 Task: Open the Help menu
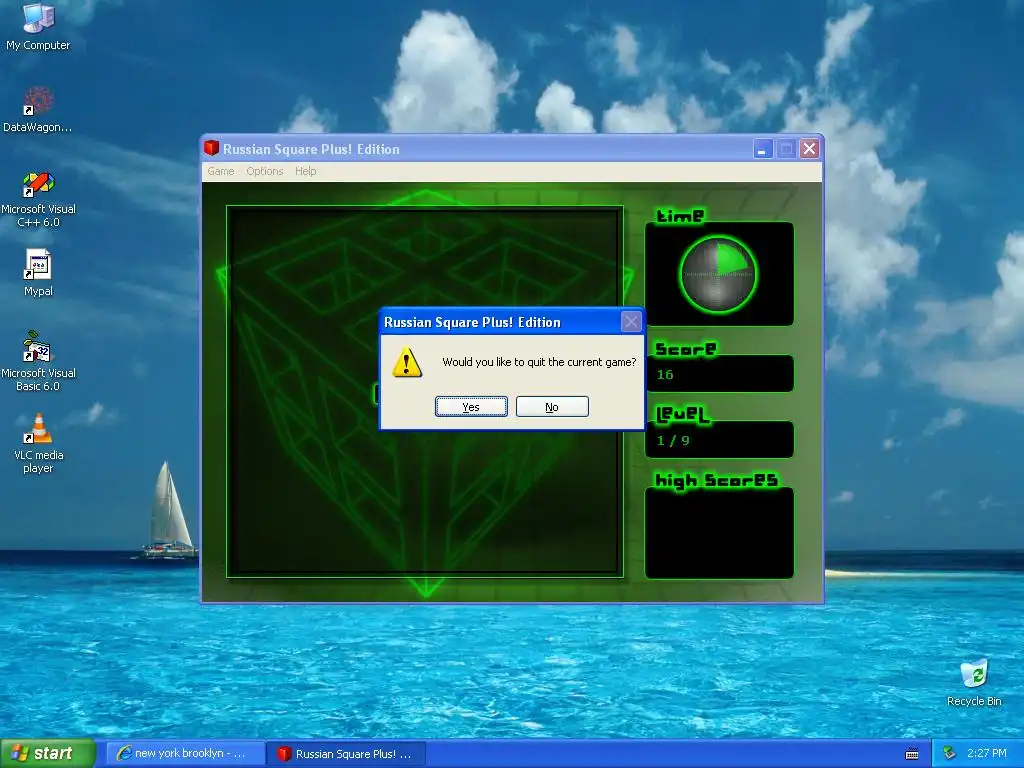pyautogui.click(x=306, y=171)
